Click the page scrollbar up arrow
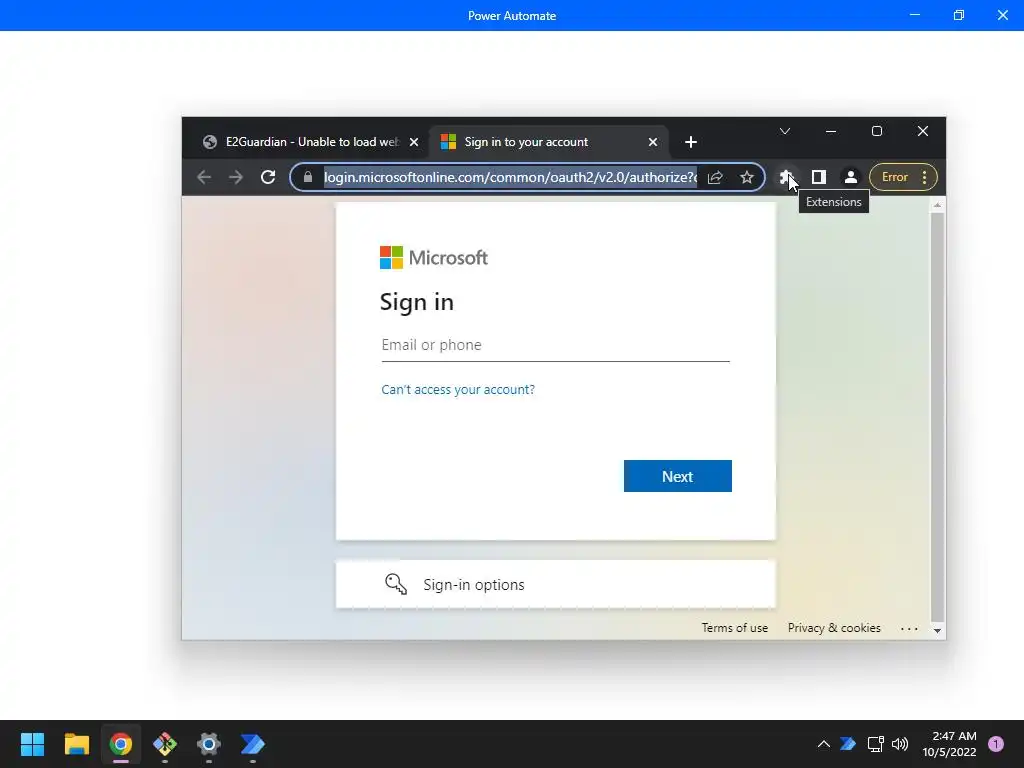 pos(937,205)
